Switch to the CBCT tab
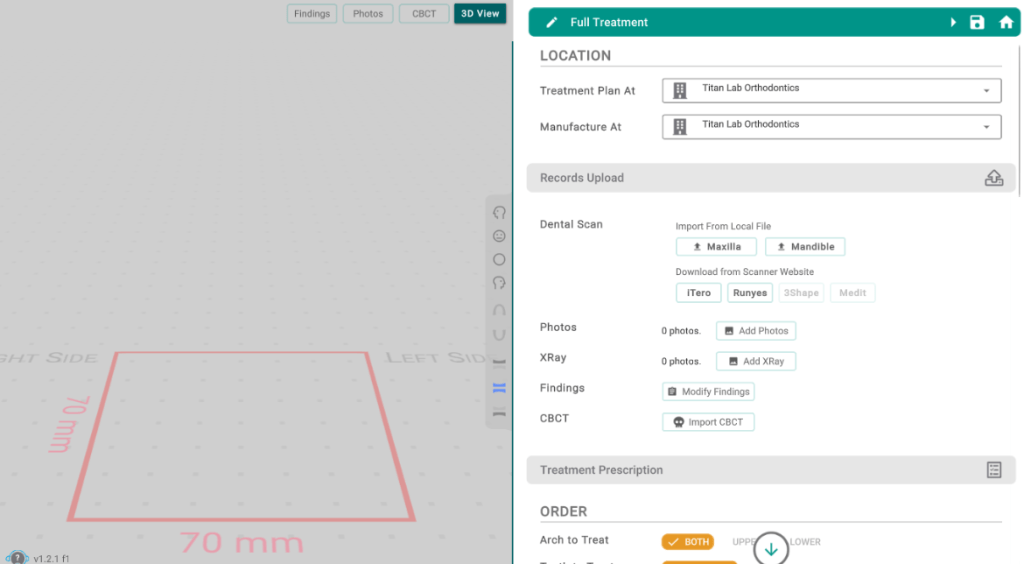The height and width of the screenshot is (564, 1024). [x=424, y=14]
